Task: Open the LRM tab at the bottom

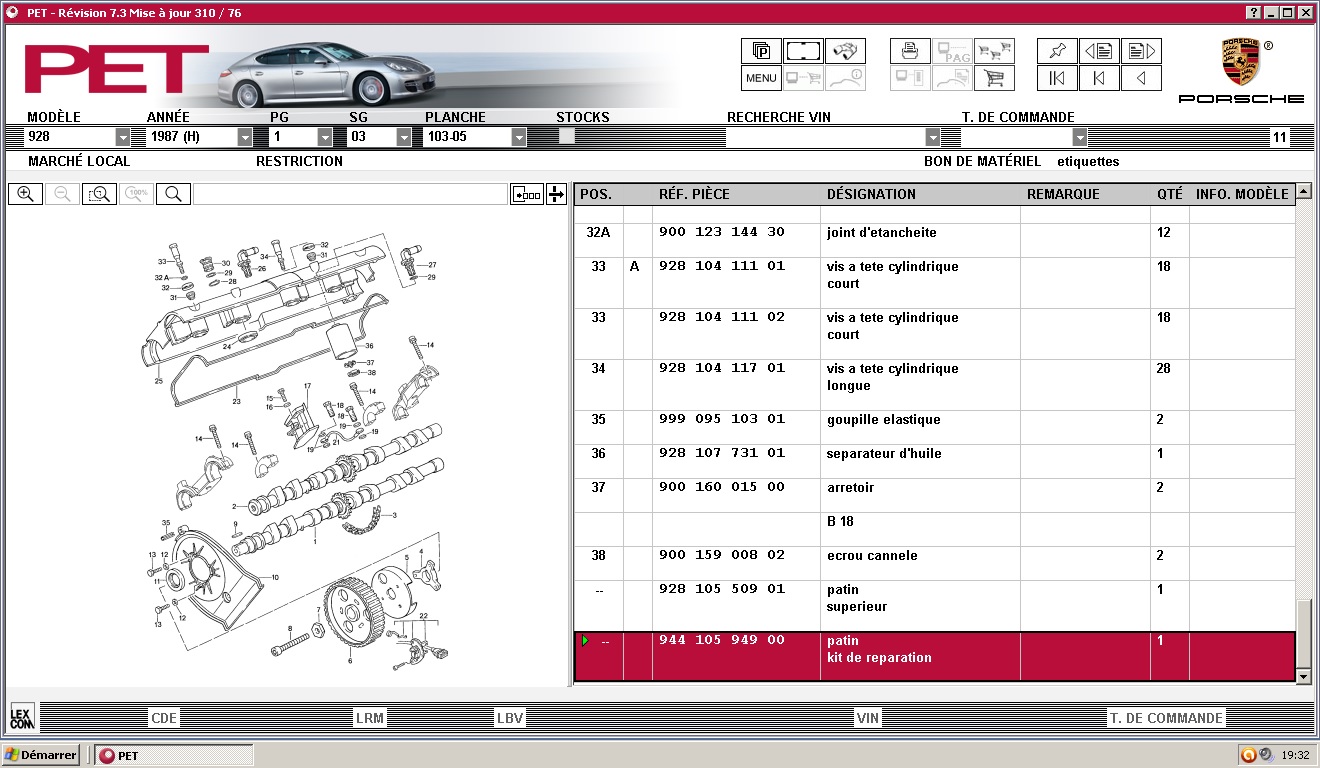Action: coord(369,718)
